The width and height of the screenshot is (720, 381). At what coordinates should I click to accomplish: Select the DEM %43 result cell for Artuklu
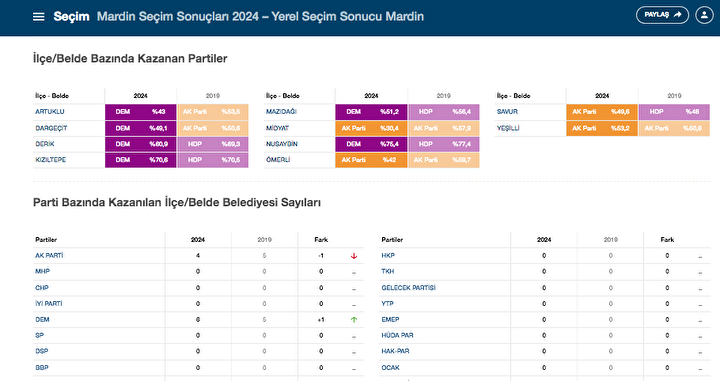[x=141, y=112]
